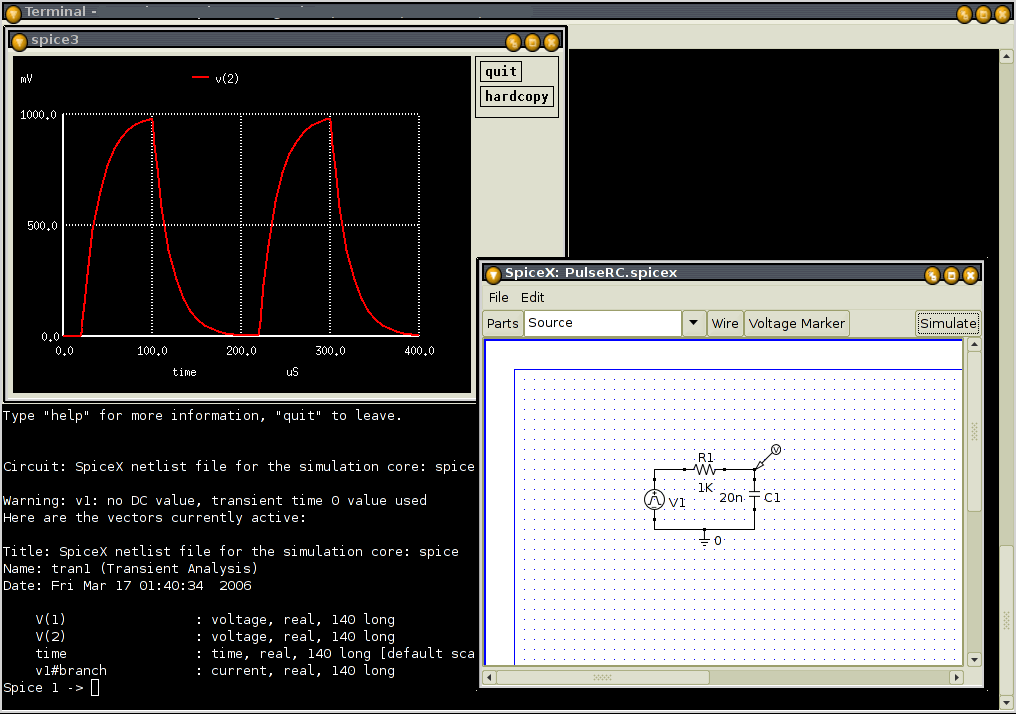The height and width of the screenshot is (714, 1016).
Task: Expand the Source parts dropdown arrow
Action: click(x=694, y=323)
